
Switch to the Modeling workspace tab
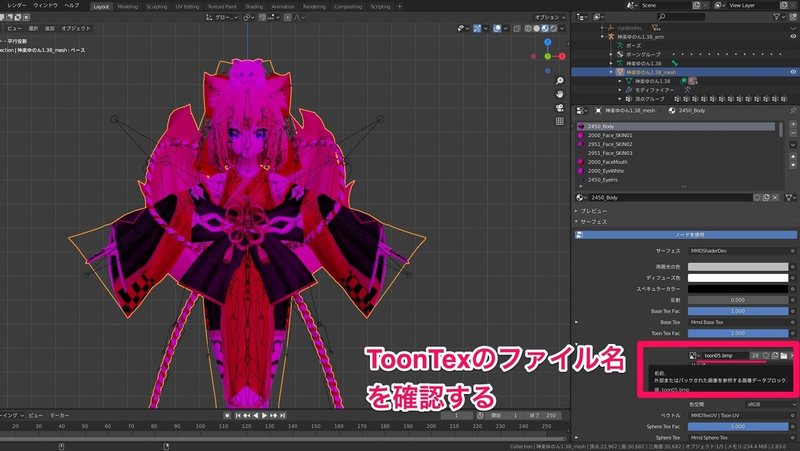tap(128, 7)
